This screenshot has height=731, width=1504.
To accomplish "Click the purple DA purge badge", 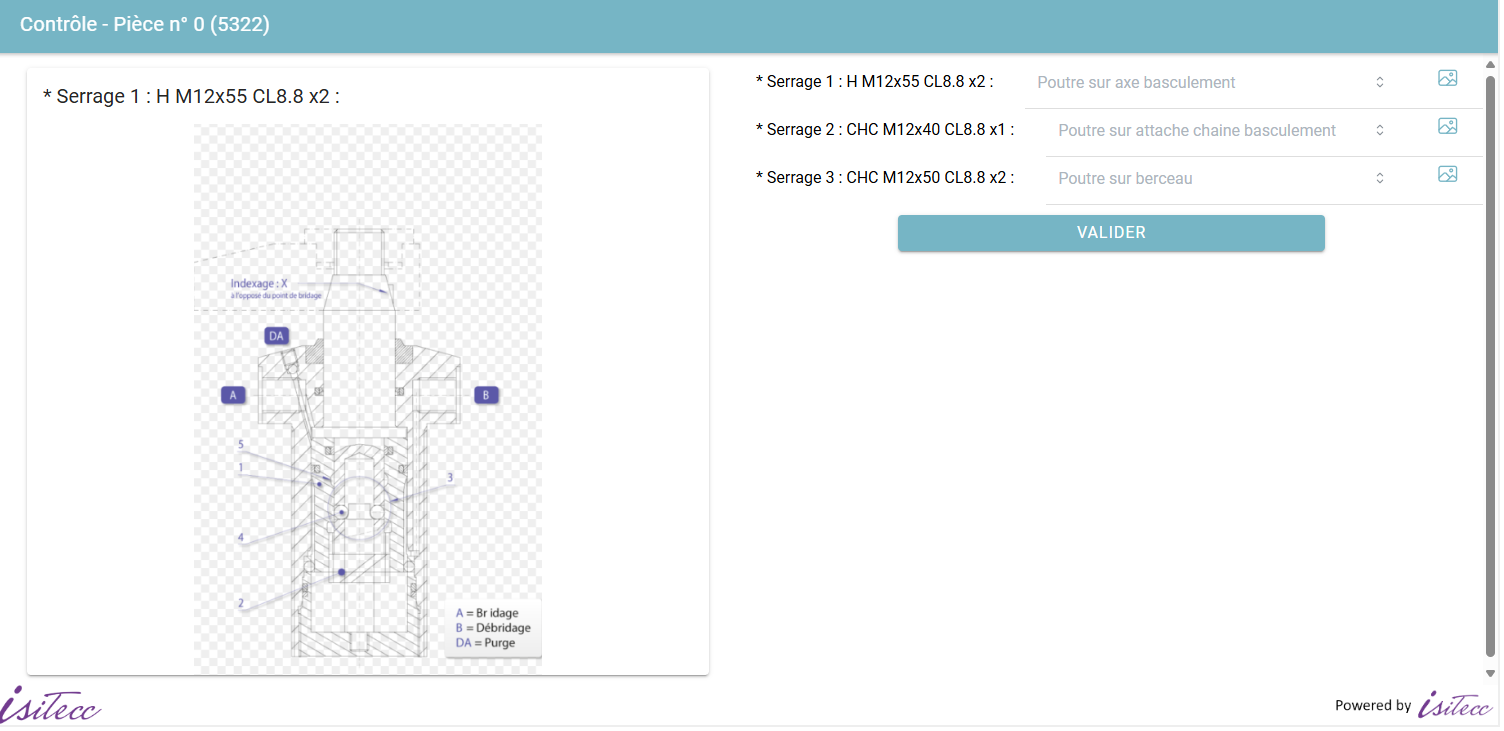I will click(277, 336).
